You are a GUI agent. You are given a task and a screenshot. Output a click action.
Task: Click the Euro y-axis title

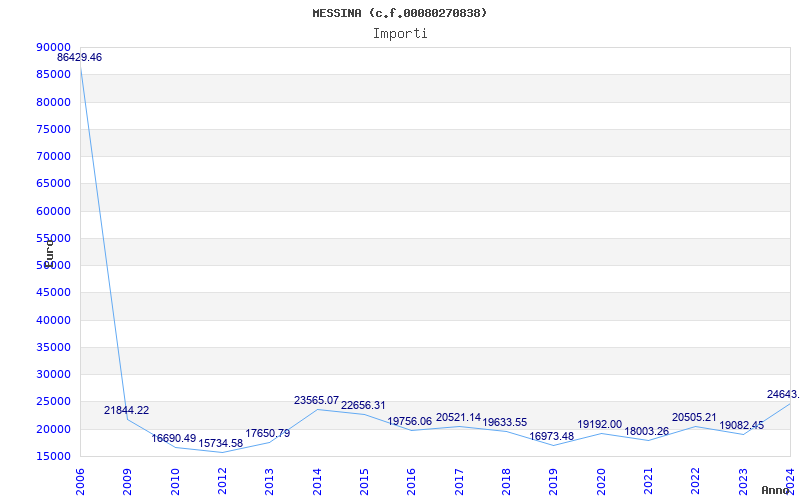(48, 254)
